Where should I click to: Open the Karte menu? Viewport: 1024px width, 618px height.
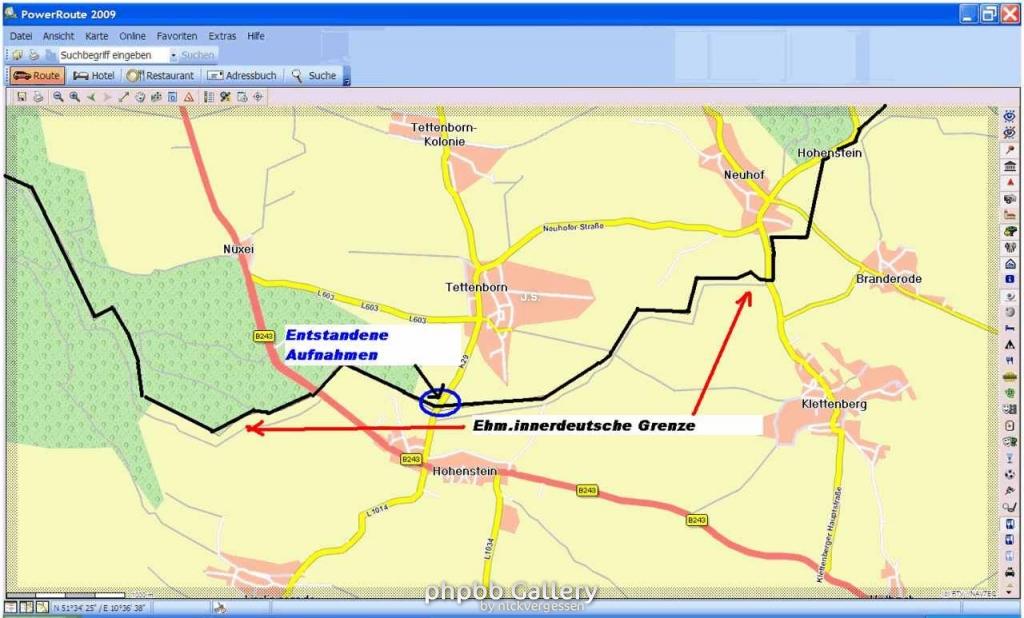96,36
